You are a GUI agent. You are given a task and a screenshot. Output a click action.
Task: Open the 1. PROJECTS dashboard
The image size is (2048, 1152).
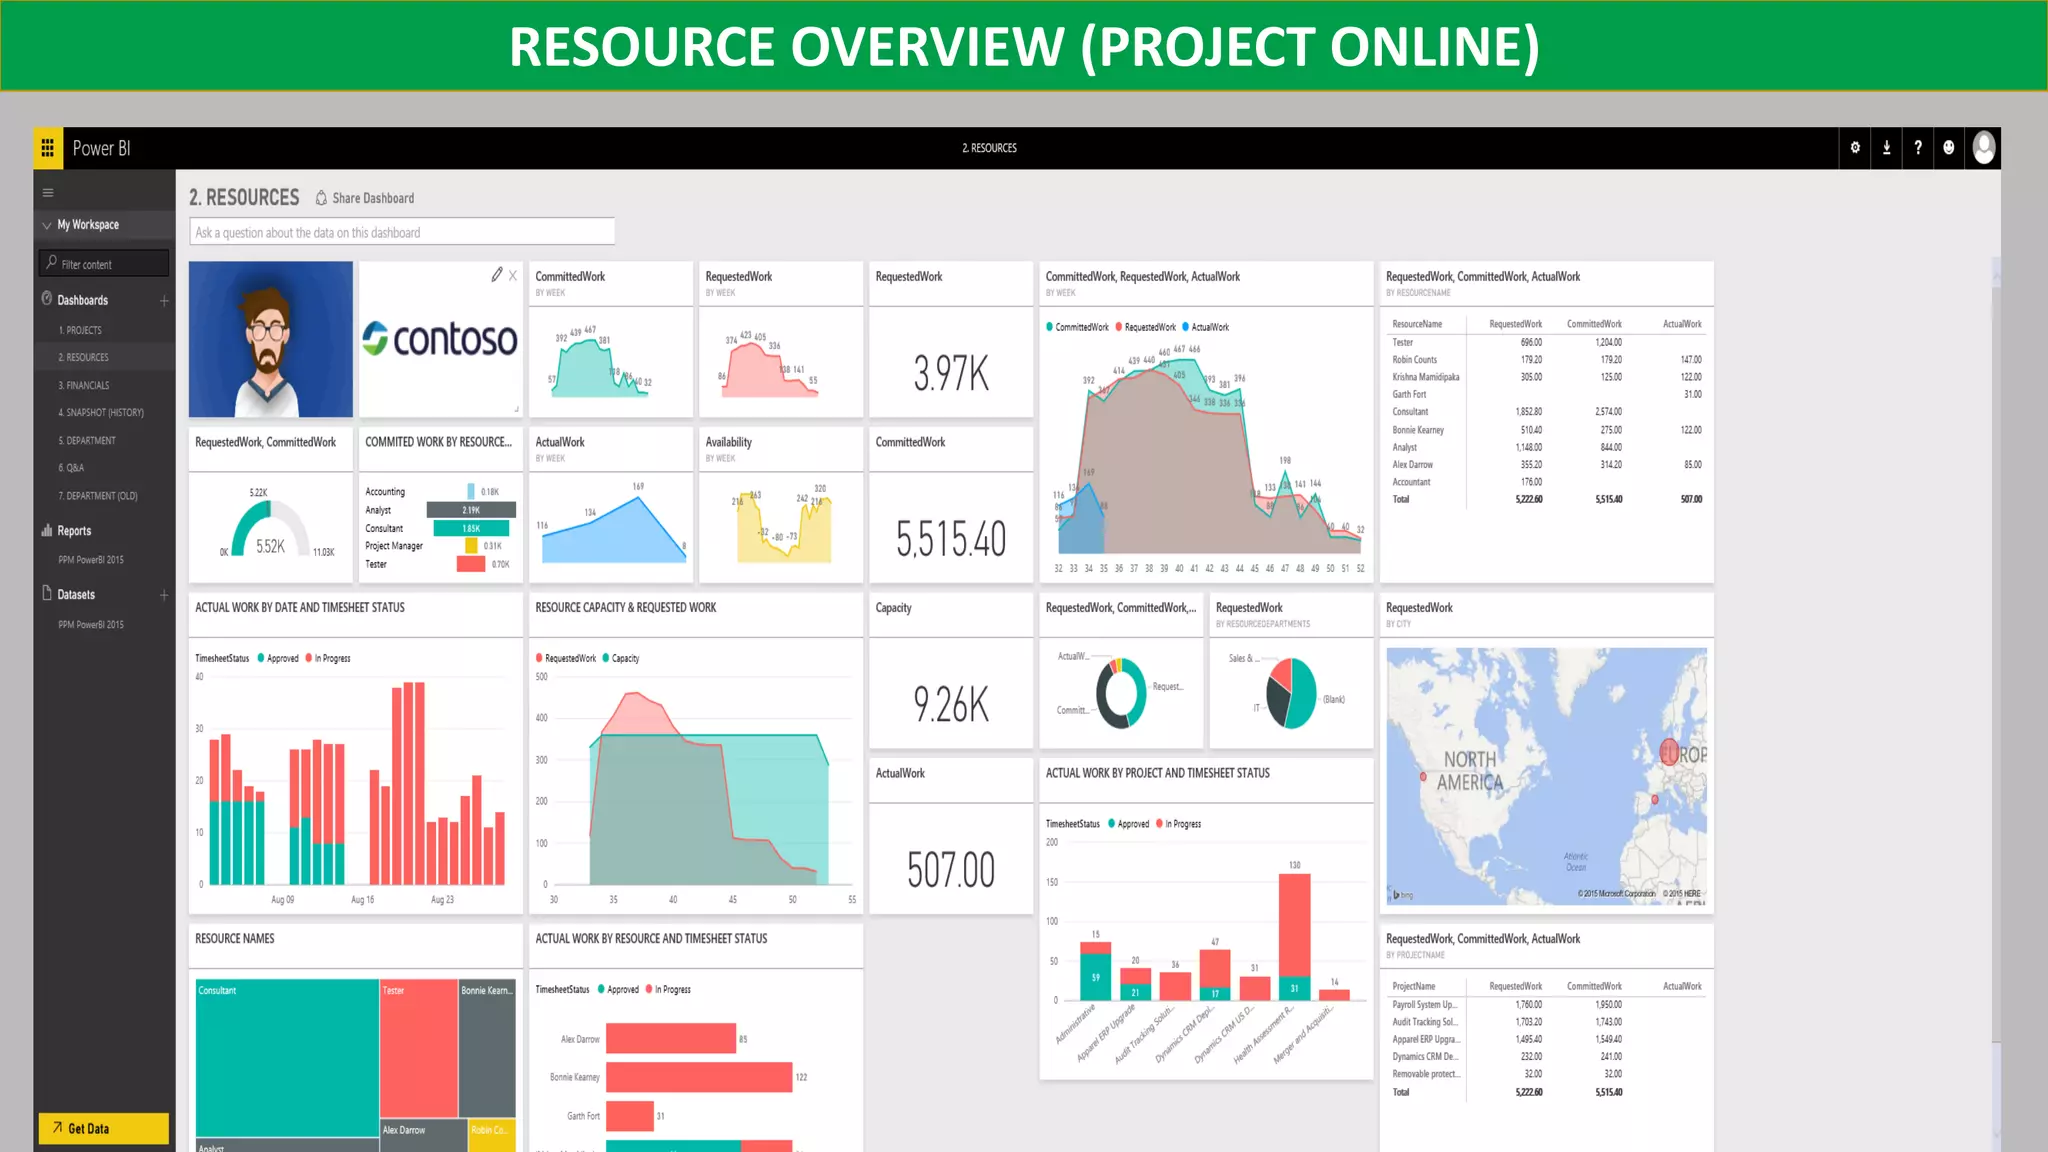click(80, 330)
